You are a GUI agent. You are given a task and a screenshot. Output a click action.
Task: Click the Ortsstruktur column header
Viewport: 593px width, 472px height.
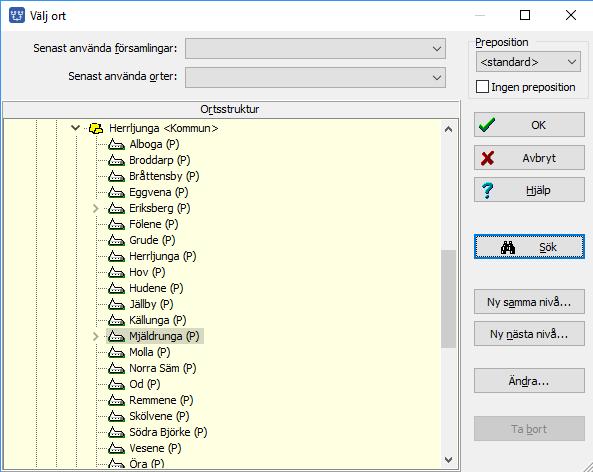point(231,109)
